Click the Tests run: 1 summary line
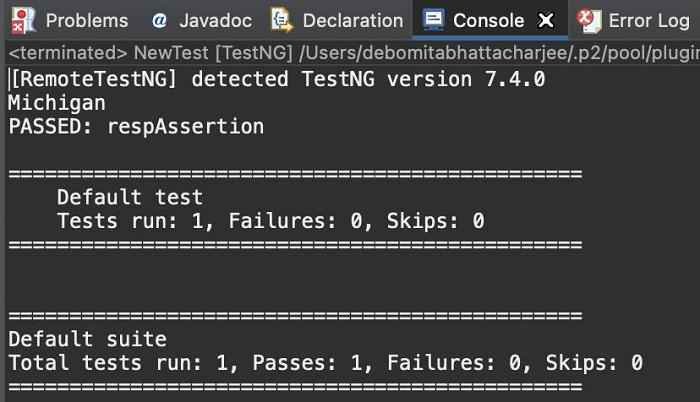Screen dimensions: 700x402 pos(270,221)
